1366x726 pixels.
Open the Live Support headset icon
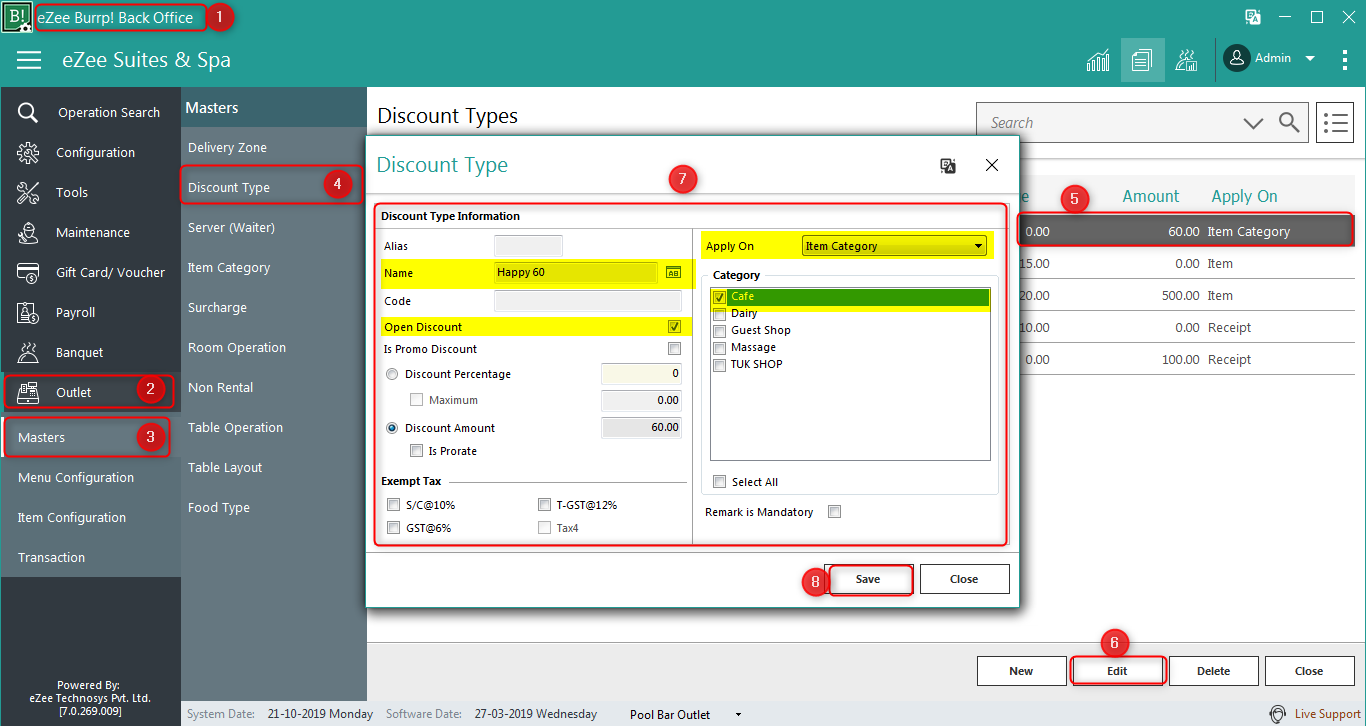coord(1277,714)
